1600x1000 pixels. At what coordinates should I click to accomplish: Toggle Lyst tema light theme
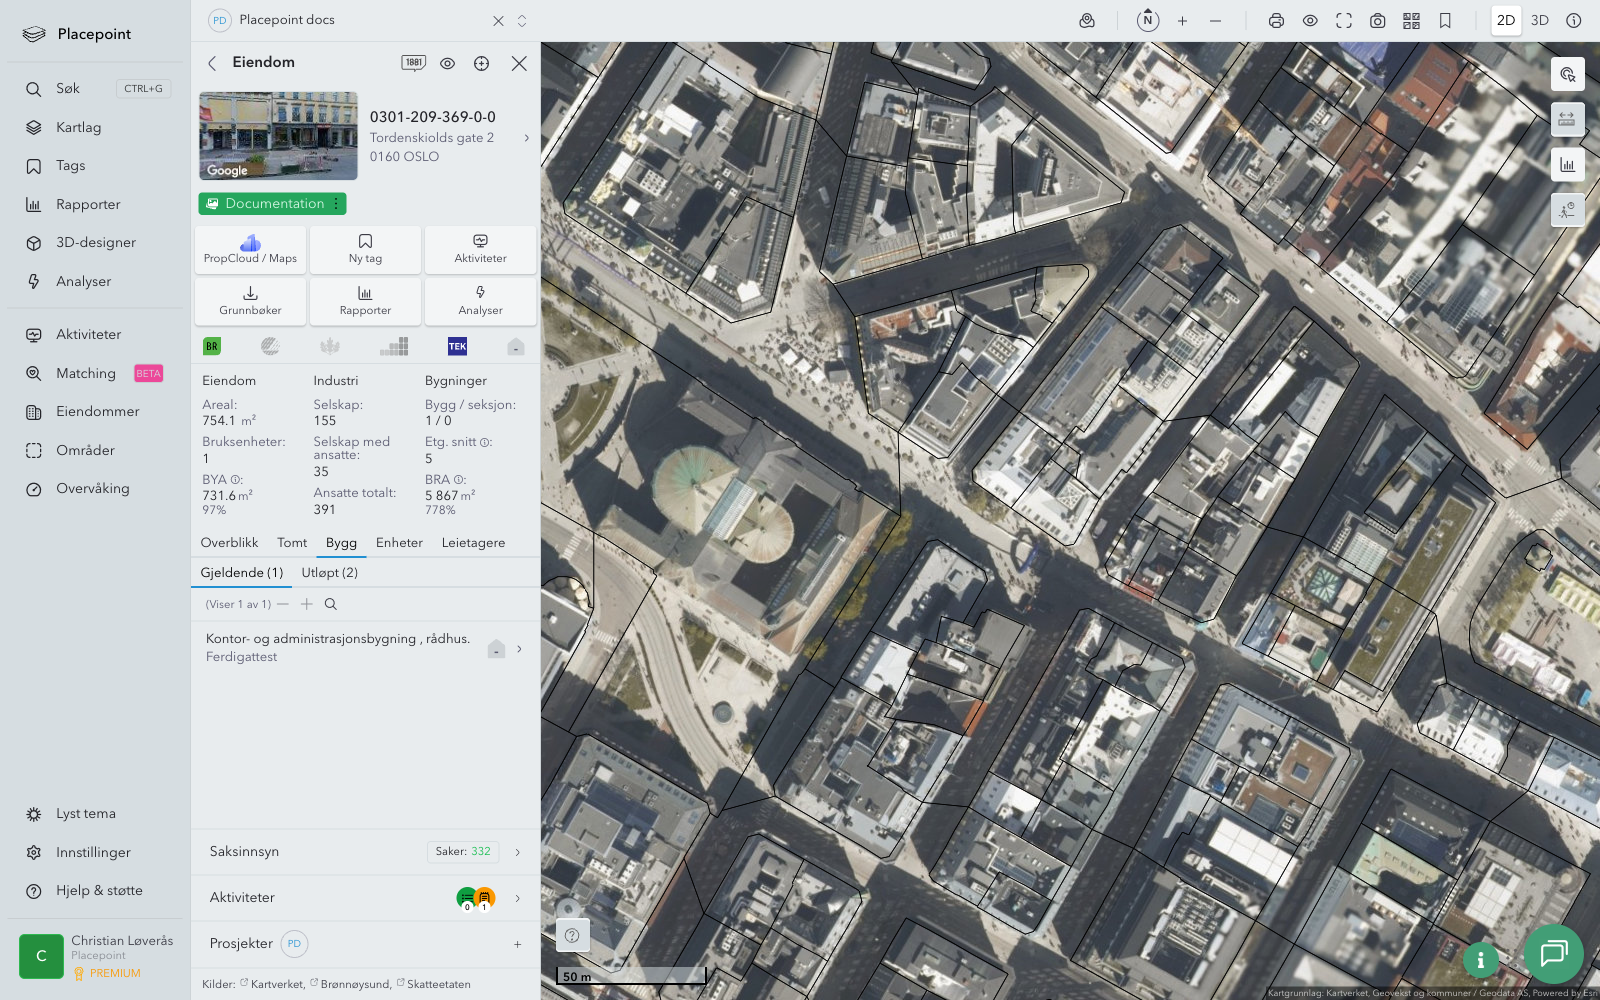coord(86,814)
